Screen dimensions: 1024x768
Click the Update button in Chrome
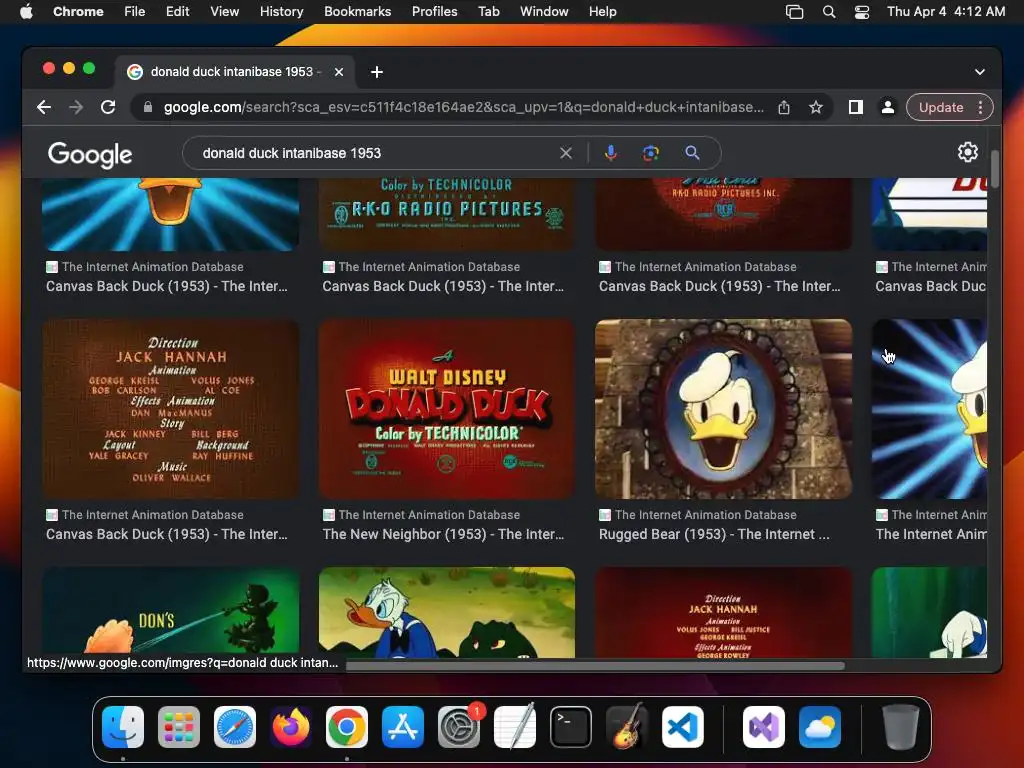[941, 107]
